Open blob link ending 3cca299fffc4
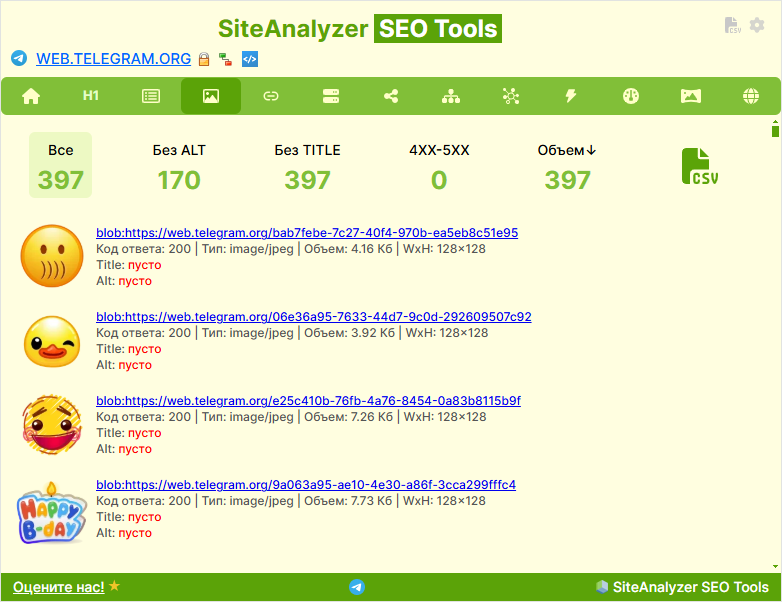 point(306,485)
